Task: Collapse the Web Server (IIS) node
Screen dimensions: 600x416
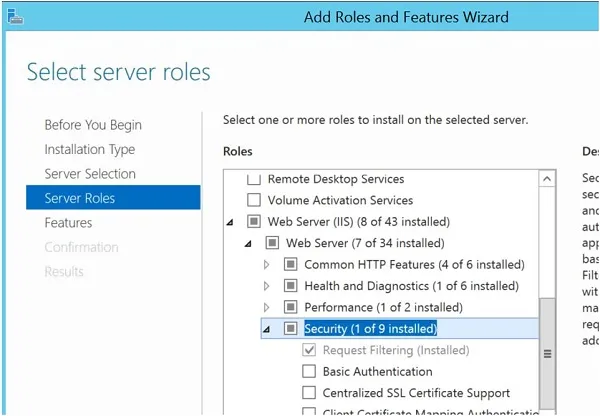Action: click(x=229, y=222)
